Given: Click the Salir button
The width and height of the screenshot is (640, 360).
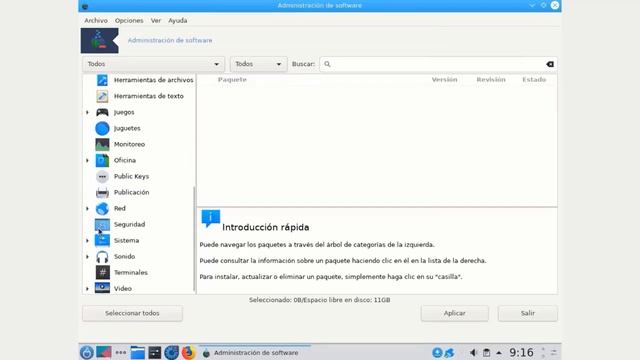Looking at the screenshot, I should [x=527, y=313].
